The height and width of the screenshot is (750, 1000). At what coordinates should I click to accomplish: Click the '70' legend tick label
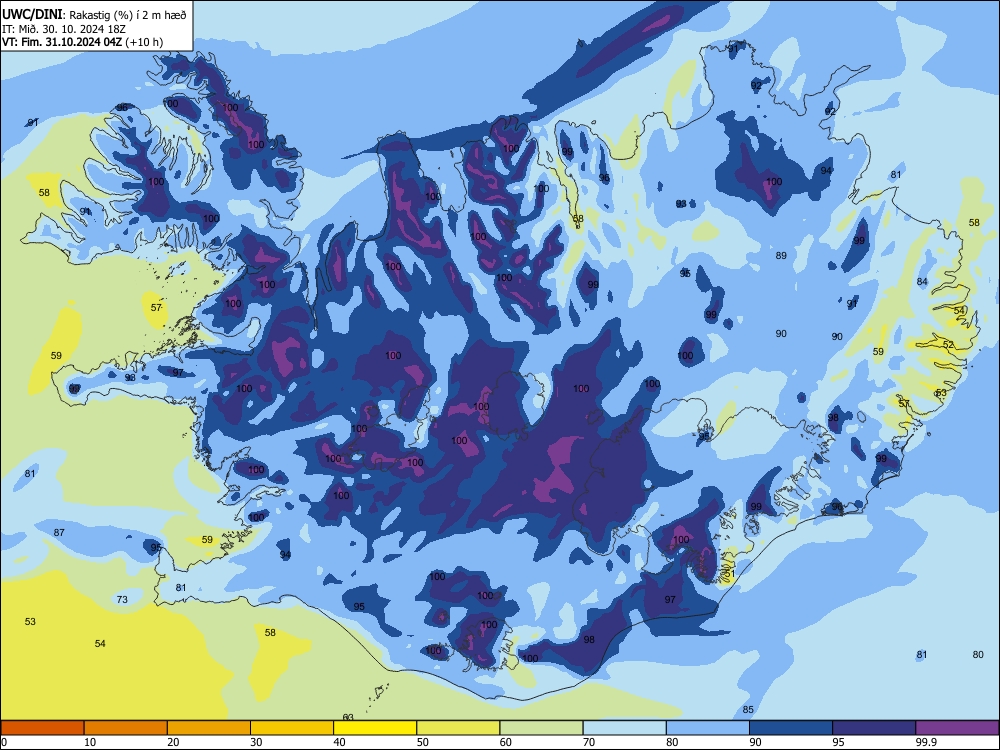point(589,742)
